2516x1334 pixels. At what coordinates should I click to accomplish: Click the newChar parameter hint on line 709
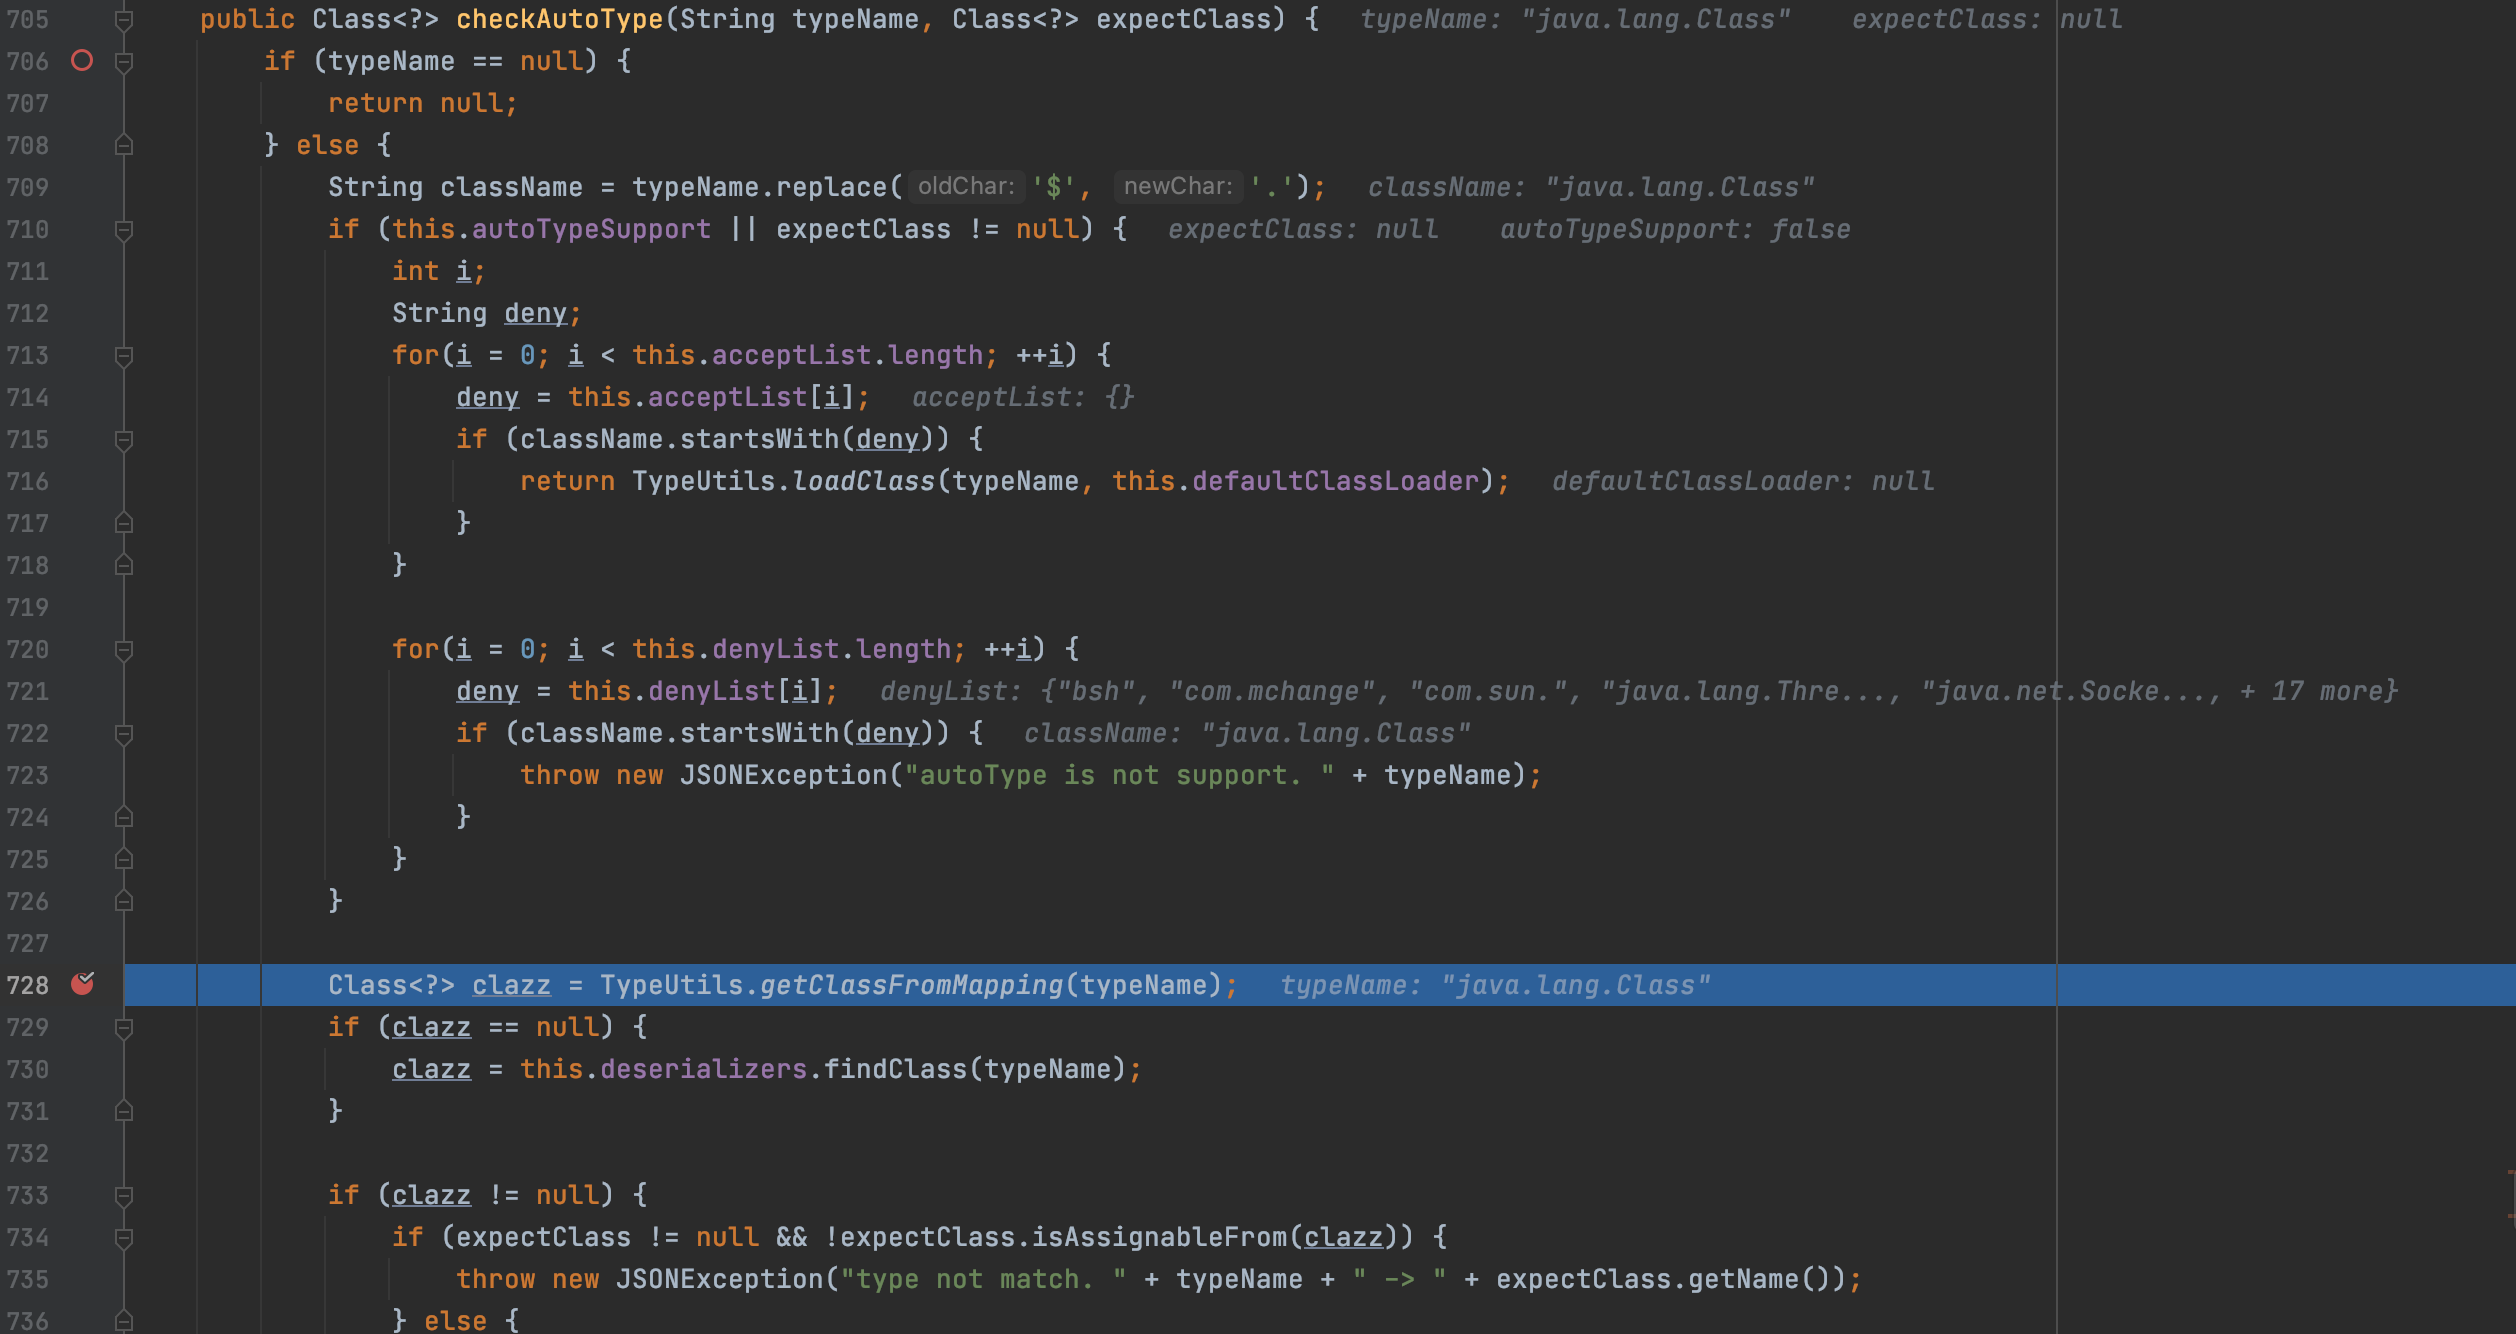(x=1178, y=186)
